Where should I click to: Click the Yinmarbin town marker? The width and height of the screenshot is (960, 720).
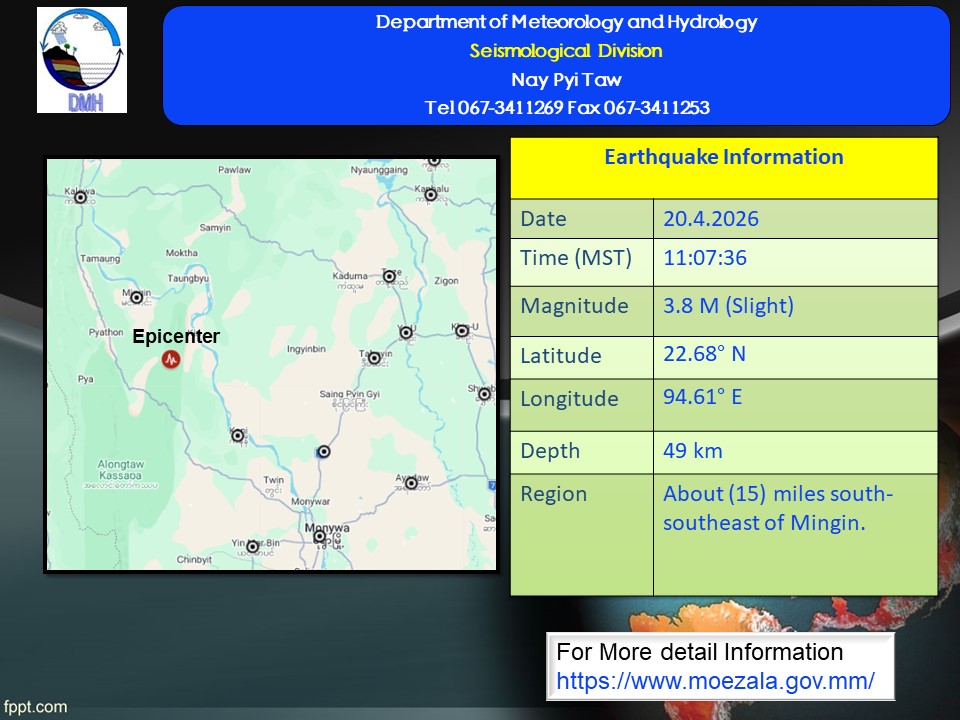coord(253,547)
